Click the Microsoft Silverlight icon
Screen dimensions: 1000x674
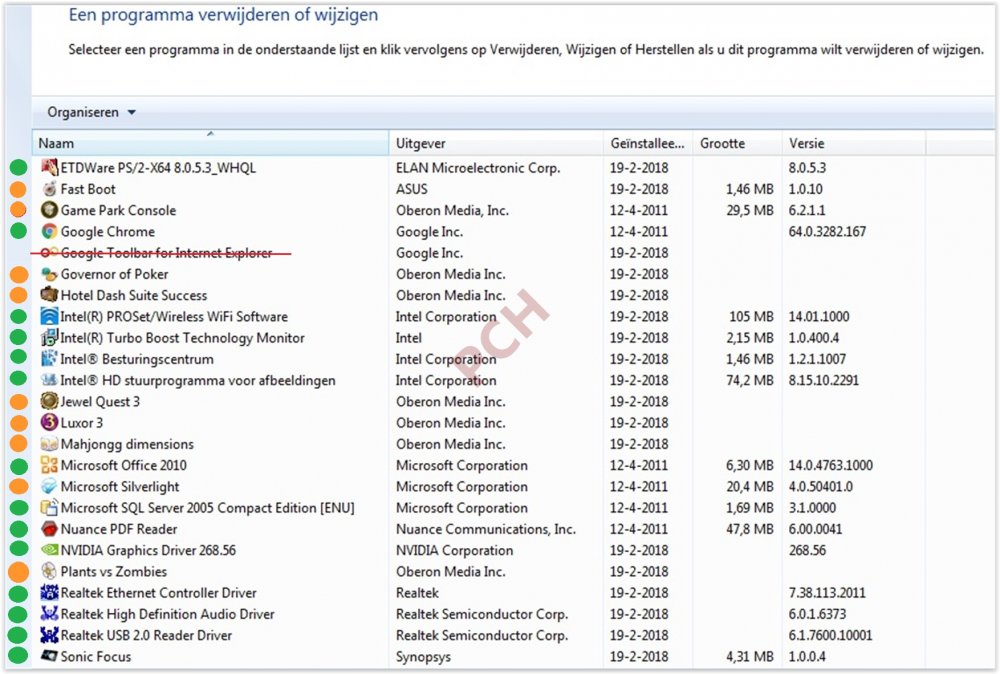tap(49, 487)
